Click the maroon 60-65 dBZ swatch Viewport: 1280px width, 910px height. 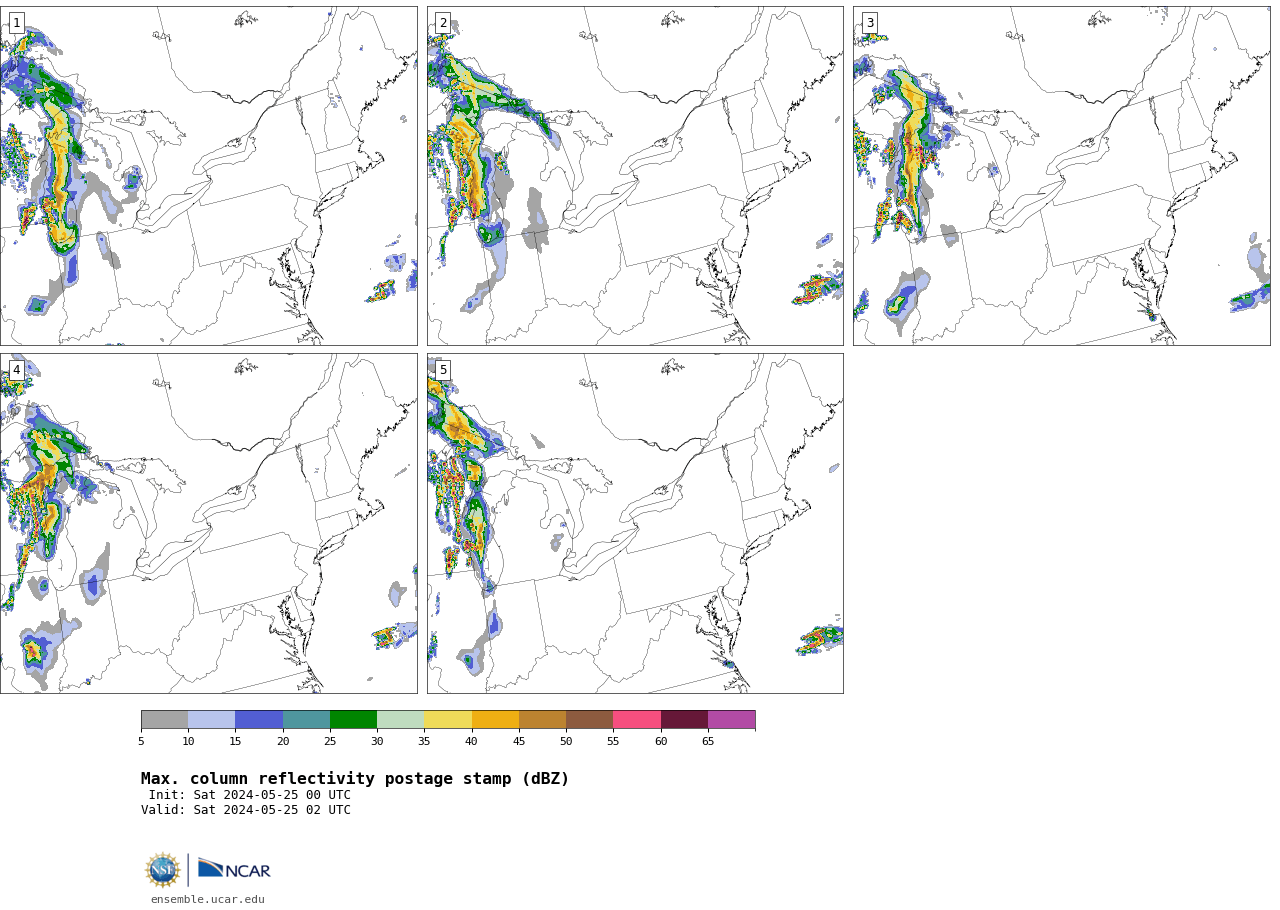(x=684, y=720)
